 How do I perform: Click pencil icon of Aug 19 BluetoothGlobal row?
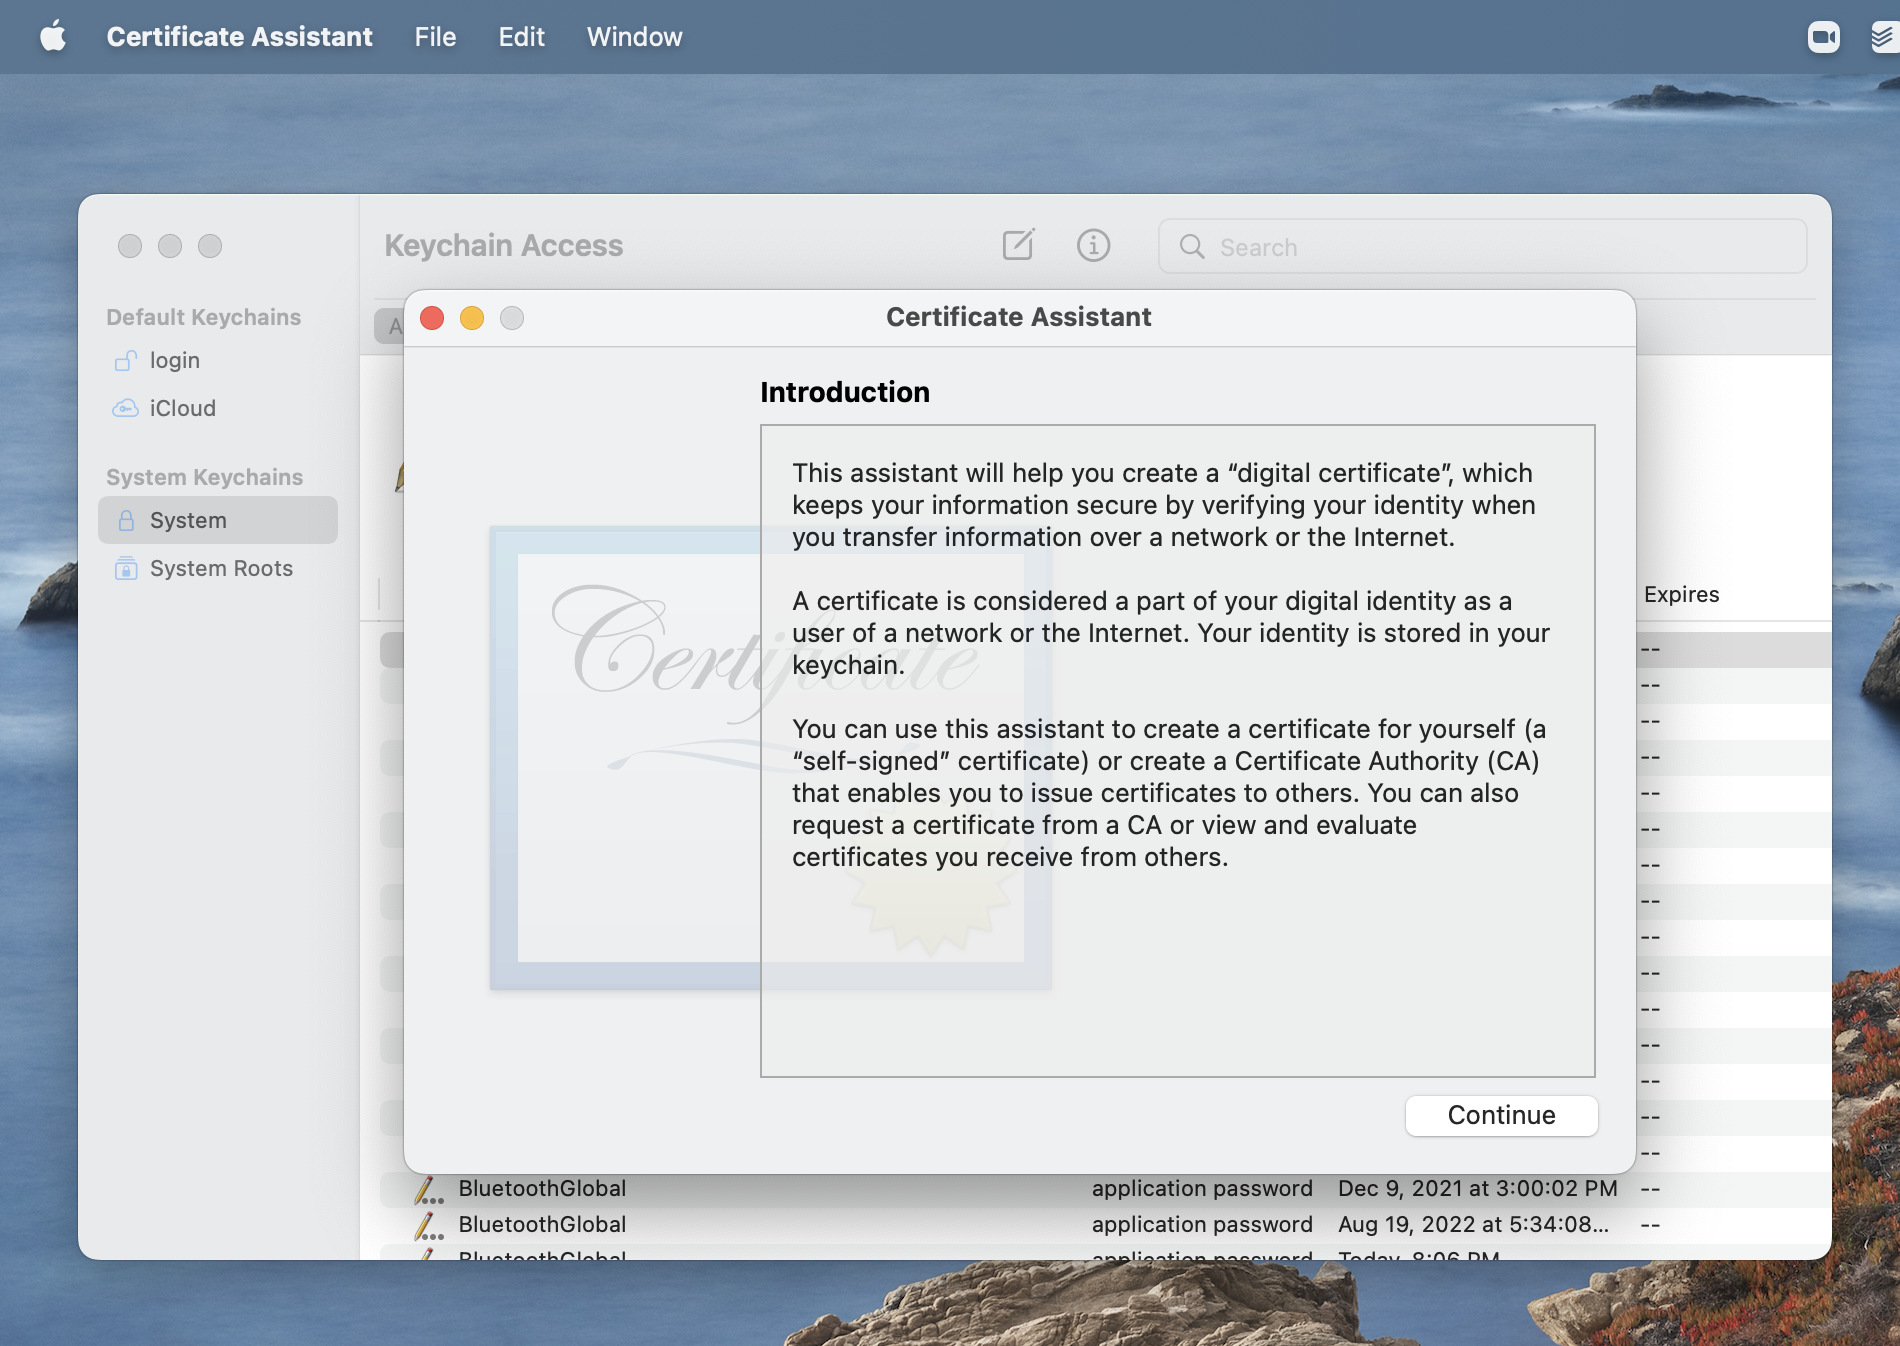(x=429, y=1225)
